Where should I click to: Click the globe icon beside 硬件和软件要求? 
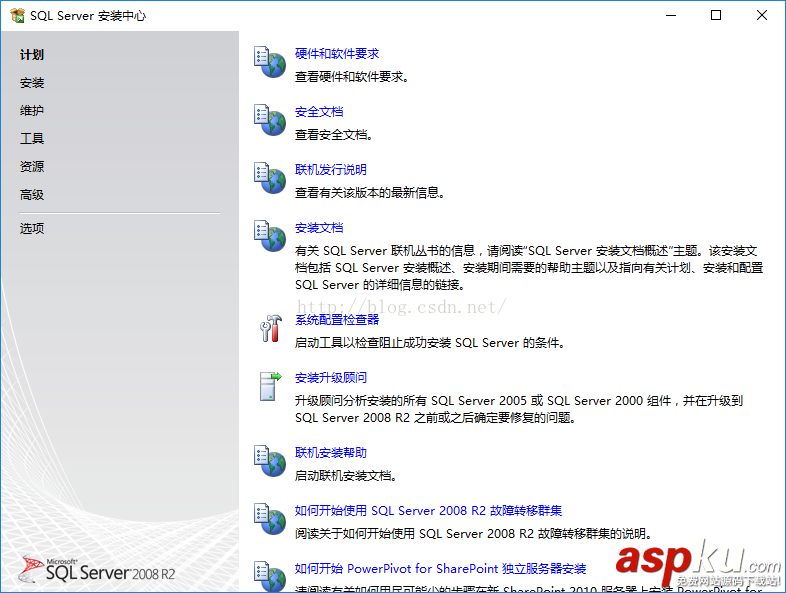tap(270, 62)
